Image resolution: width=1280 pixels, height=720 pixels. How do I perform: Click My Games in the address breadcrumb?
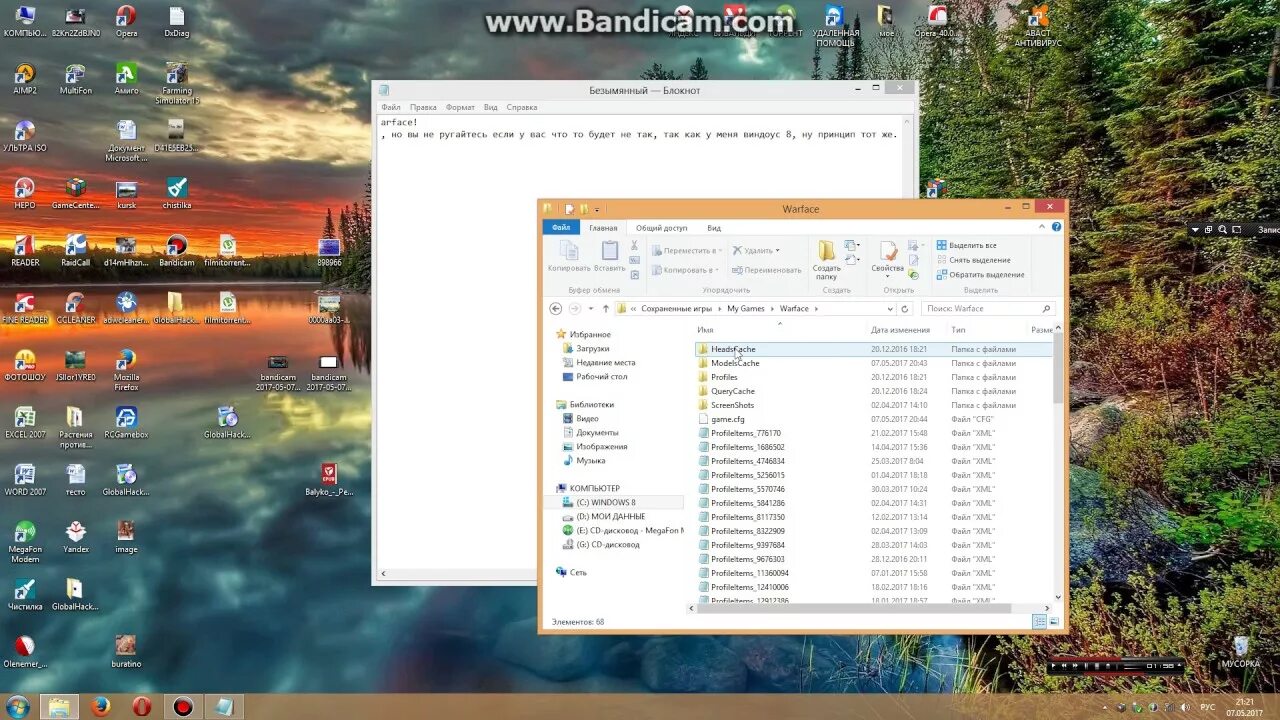tap(745, 309)
